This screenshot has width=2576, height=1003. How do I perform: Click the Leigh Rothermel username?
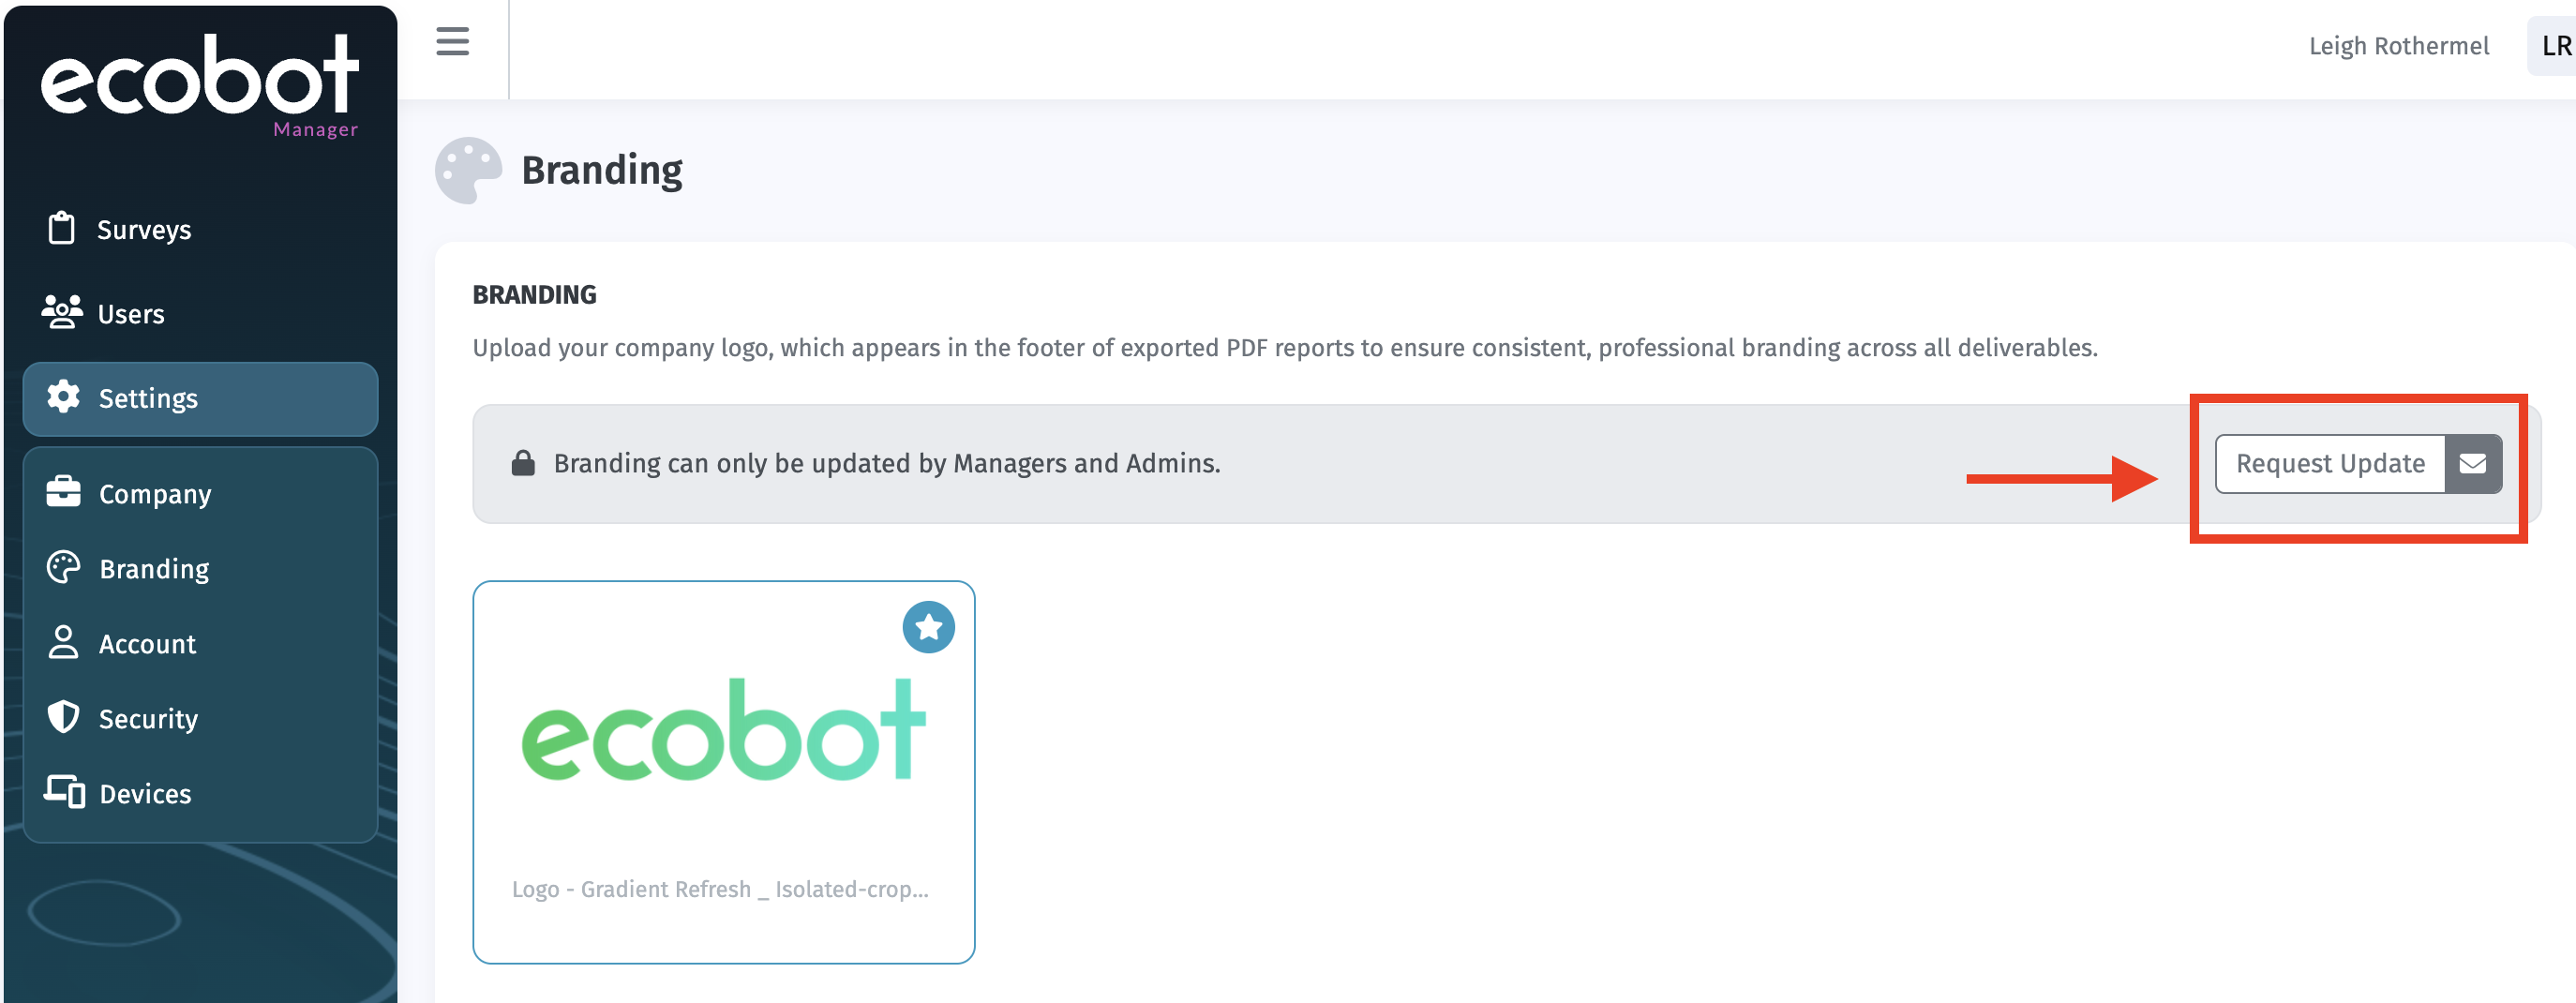click(2398, 46)
